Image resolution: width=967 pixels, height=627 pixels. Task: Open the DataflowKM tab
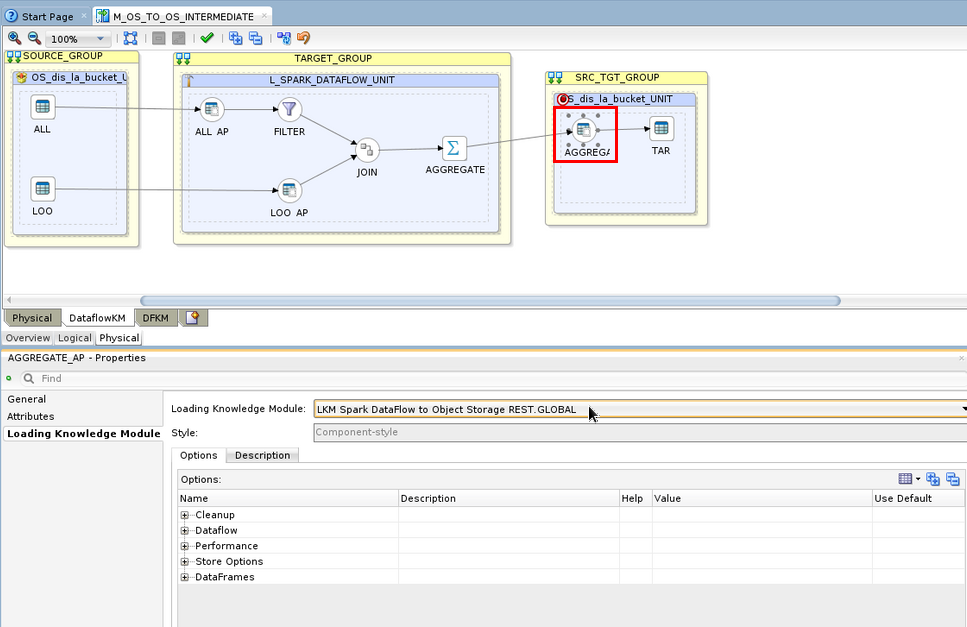(97, 318)
